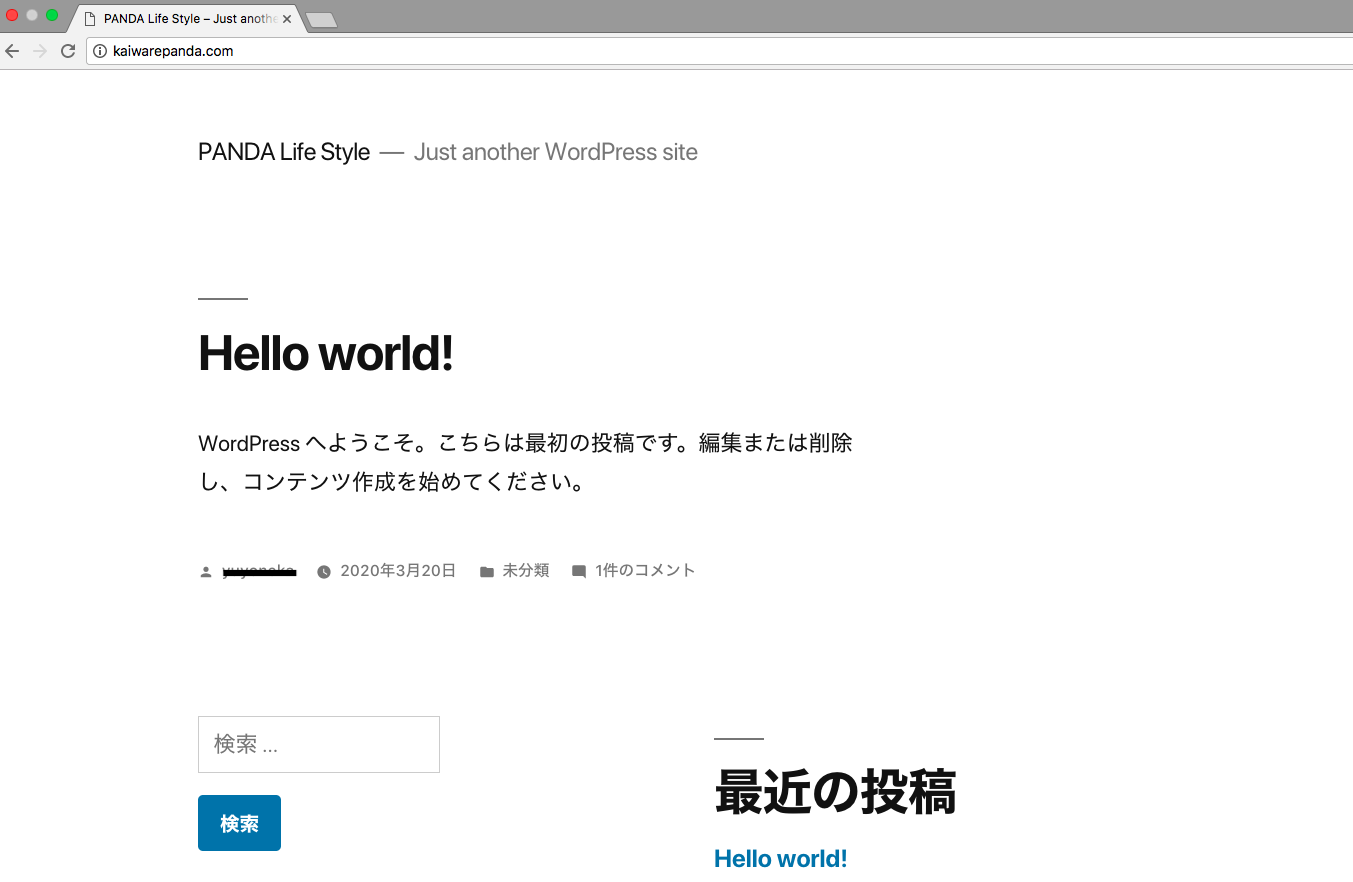The image size is (1353, 882).
Task: Select the PANDA Life Style browser tab
Action: click(x=185, y=19)
